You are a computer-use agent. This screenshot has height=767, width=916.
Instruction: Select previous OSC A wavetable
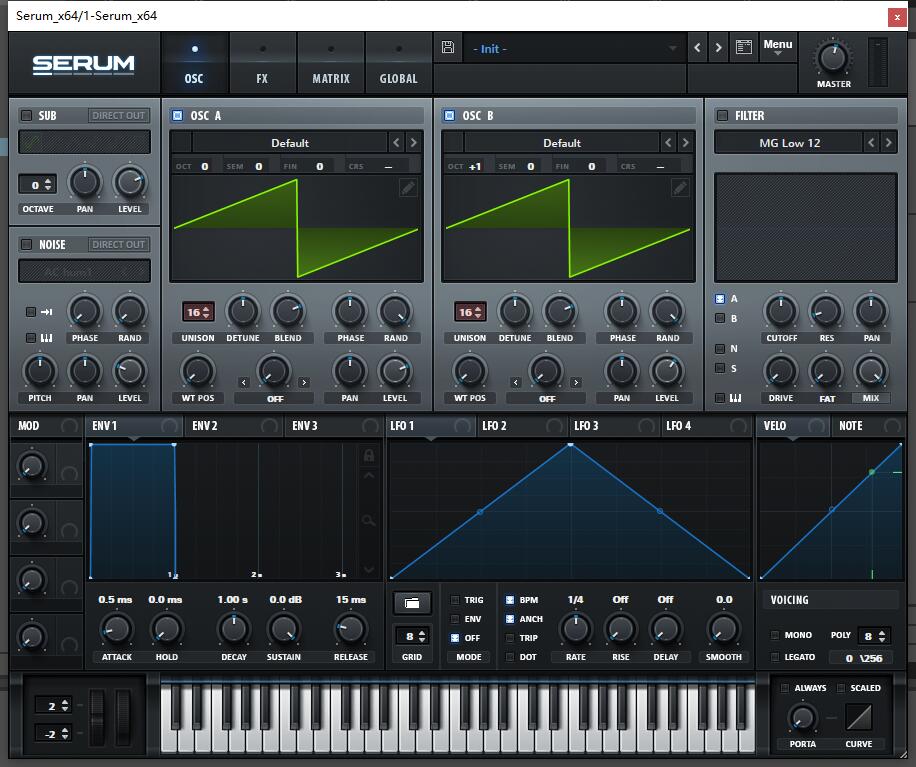(x=396, y=143)
